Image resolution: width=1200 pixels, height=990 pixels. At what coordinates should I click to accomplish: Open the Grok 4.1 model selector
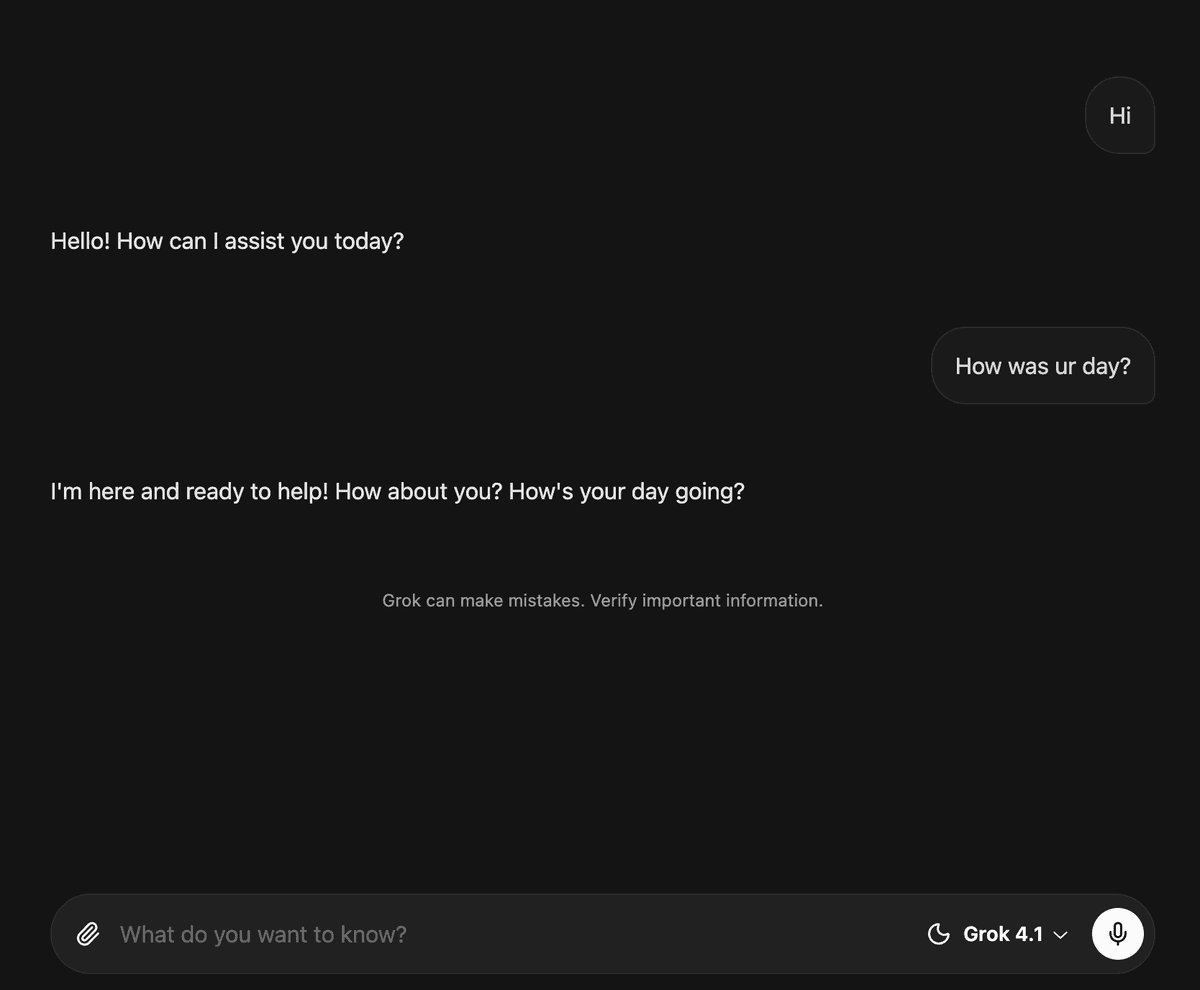point(1003,934)
